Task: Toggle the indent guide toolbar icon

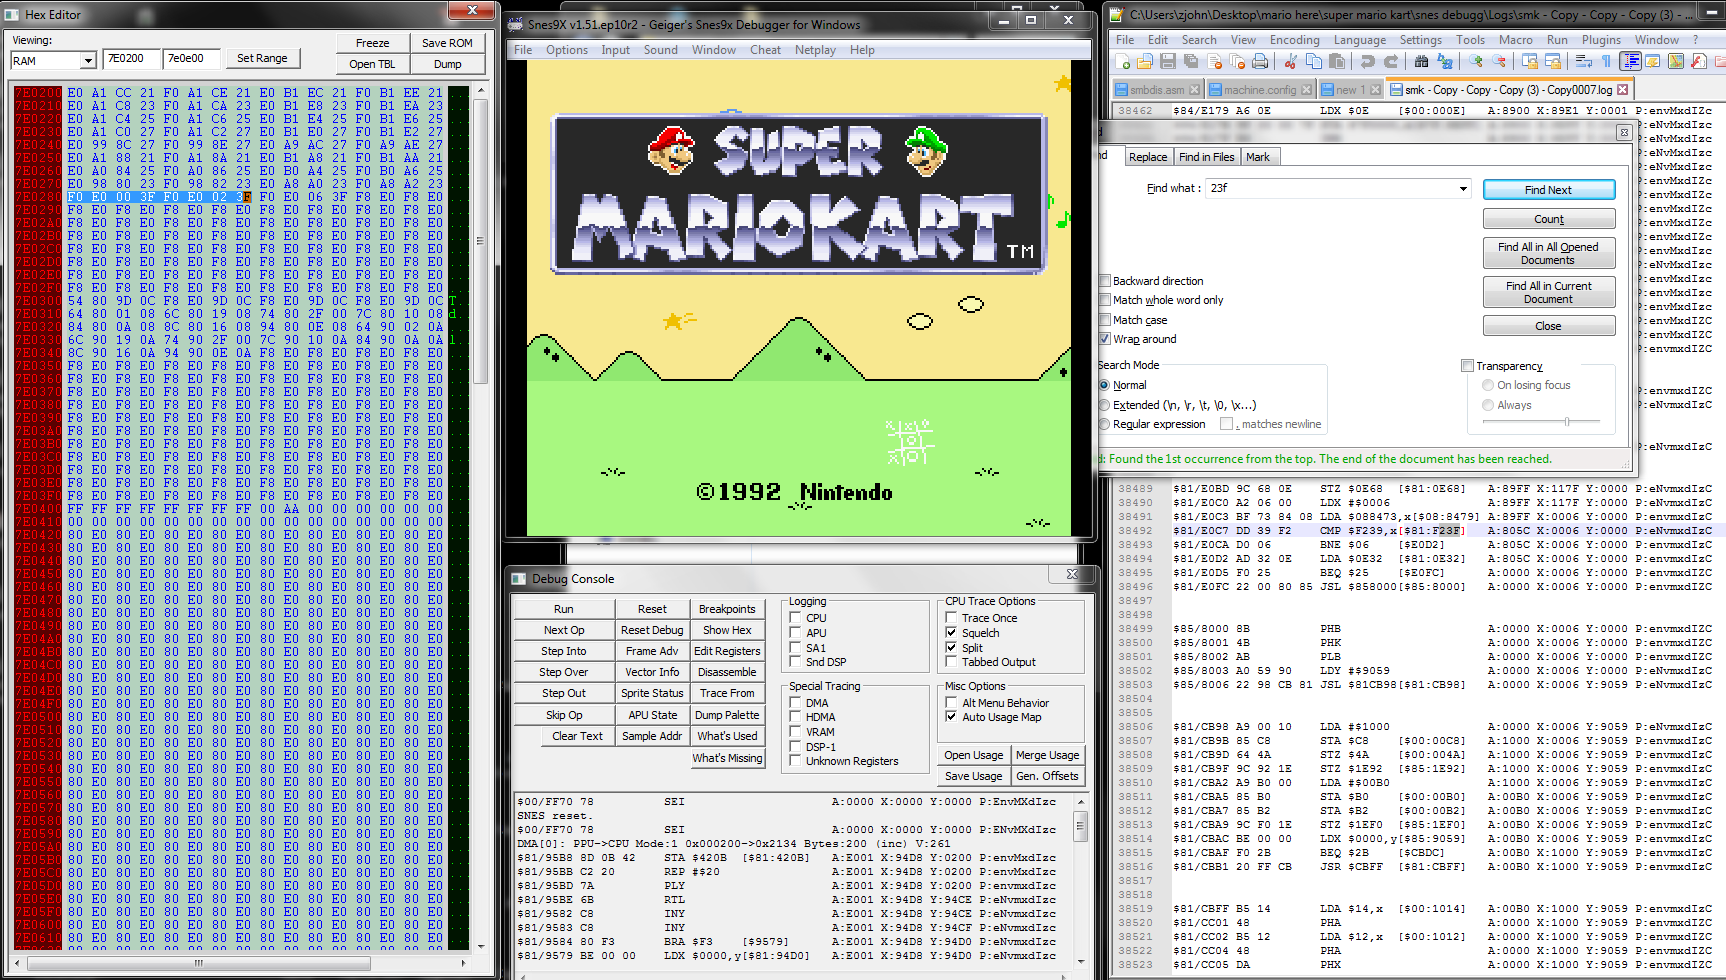Action: pyautogui.click(x=1631, y=61)
